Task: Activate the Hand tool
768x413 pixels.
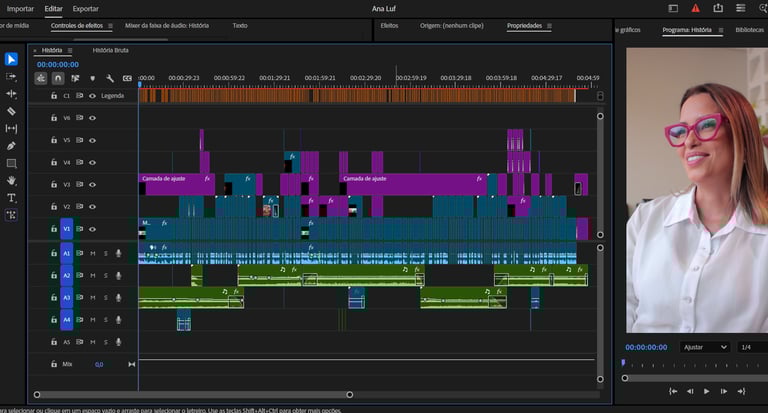Action: click(x=12, y=181)
